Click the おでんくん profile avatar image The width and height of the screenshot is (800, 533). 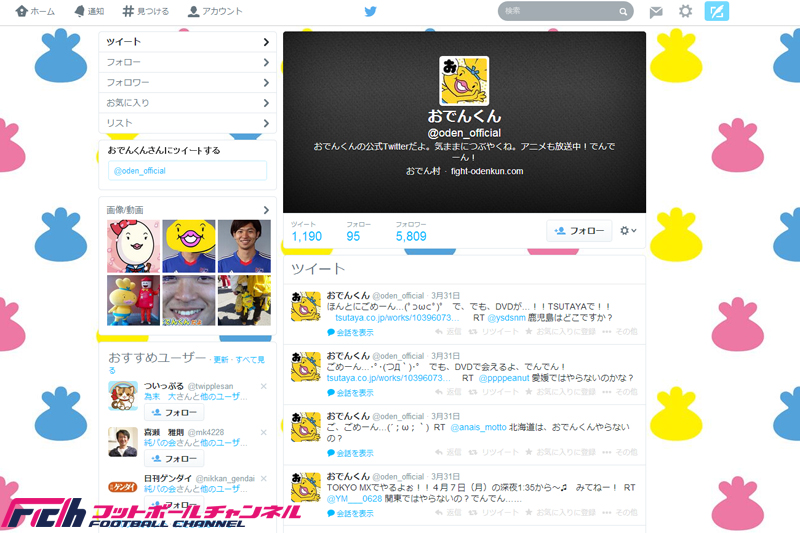click(x=464, y=80)
